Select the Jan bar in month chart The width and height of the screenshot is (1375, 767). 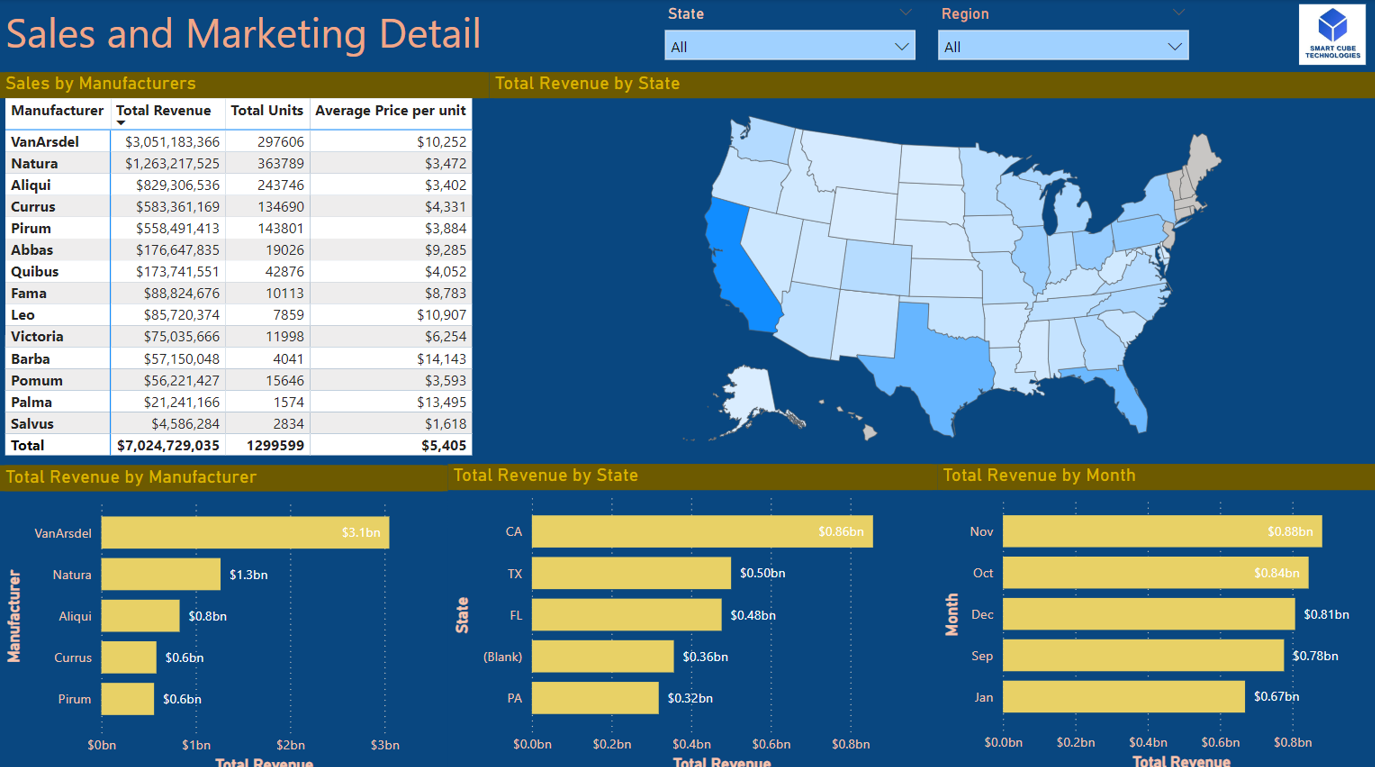1123,697
